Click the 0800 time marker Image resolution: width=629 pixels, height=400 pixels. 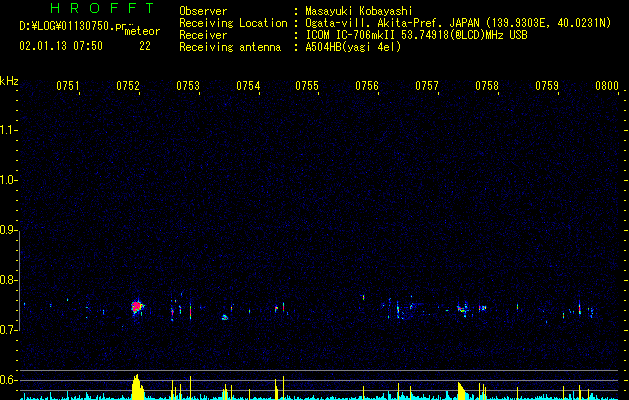click(x=607, y=86)
